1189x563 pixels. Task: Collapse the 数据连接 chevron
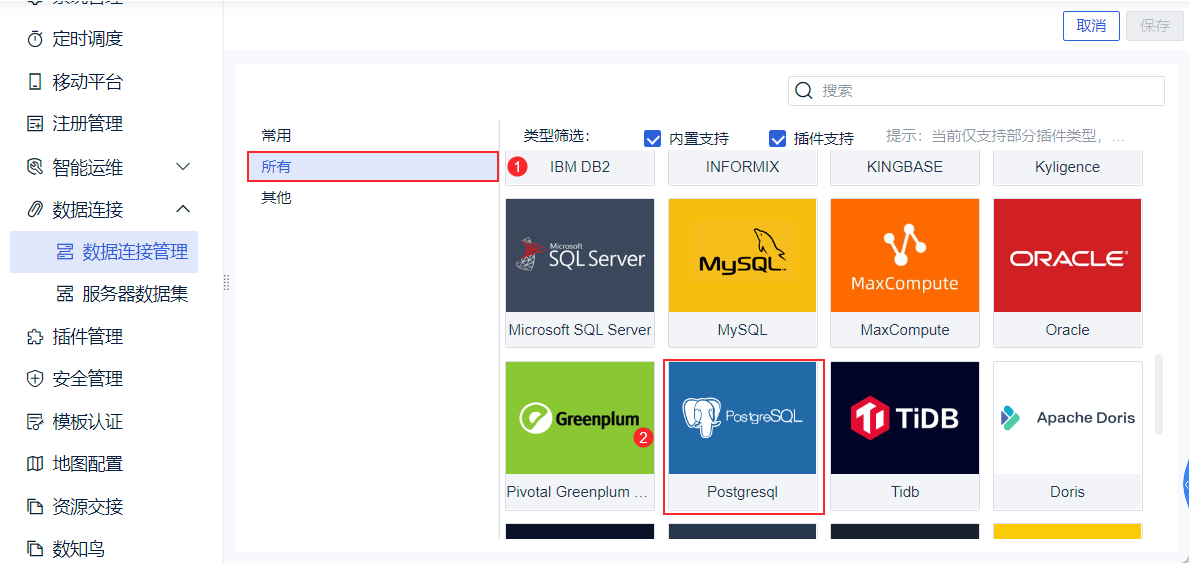click(183, 209)
